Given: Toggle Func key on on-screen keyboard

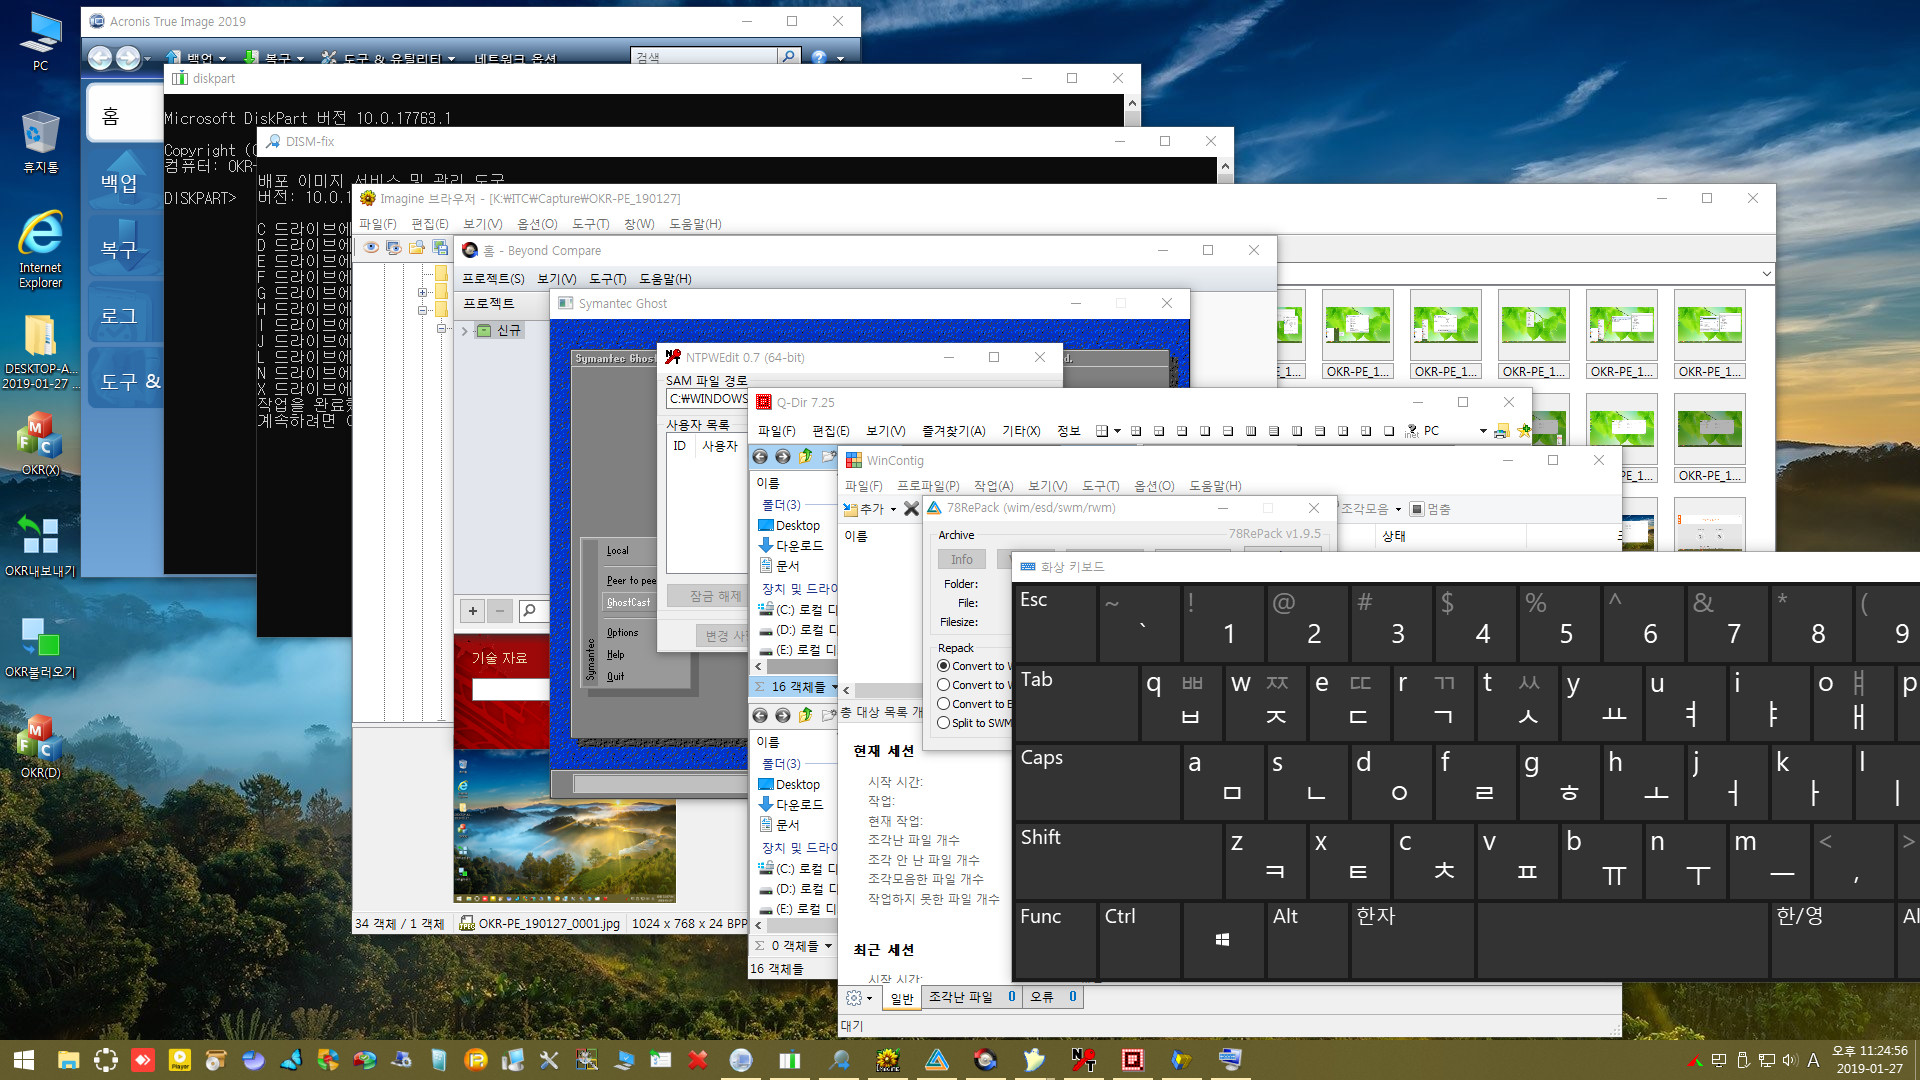Looking at the screenshot, I should [x=1054, y=940].
